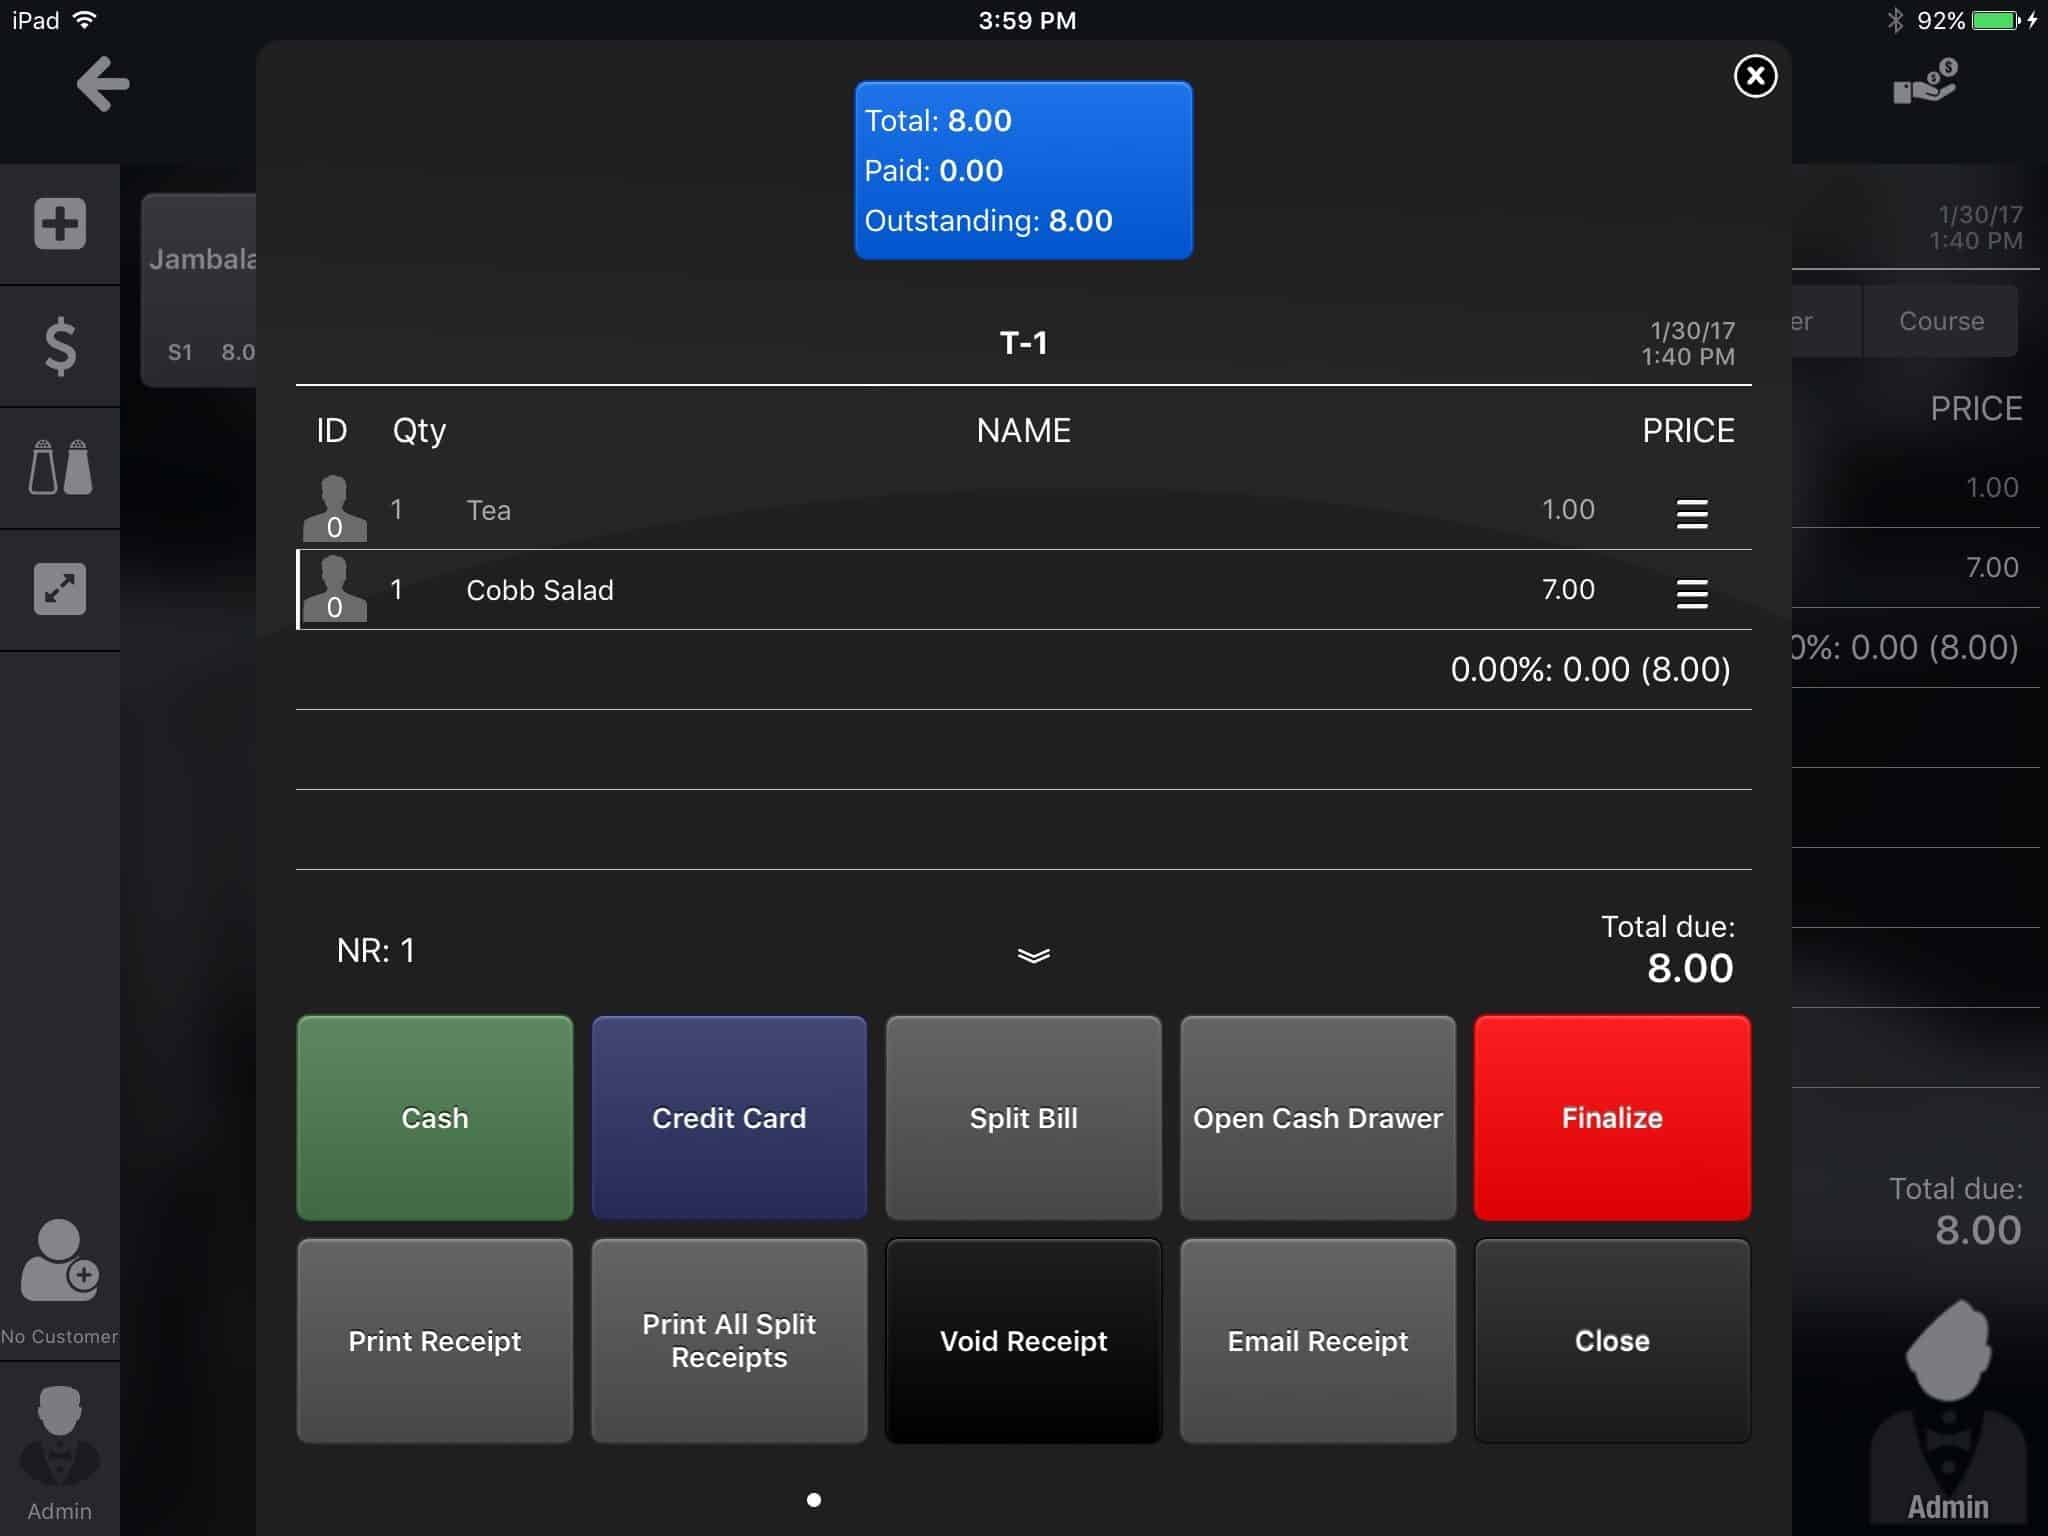
Task: Click the blue Total/Paid/Outstanding summary box
Action: tap(1023, 170)
